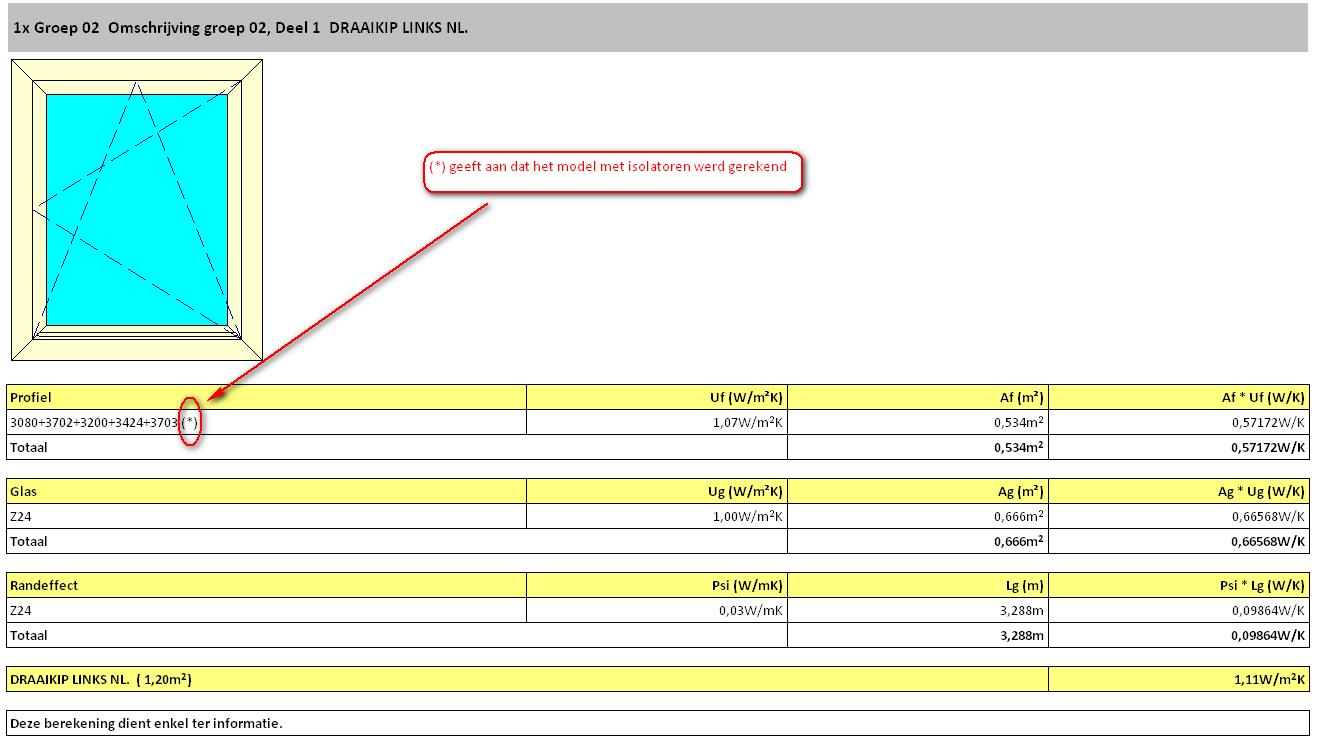Click the profile area value '0,534m²' in the profile row
The width and height of the screenshot is (1317, 738).
coord(1019,422)
